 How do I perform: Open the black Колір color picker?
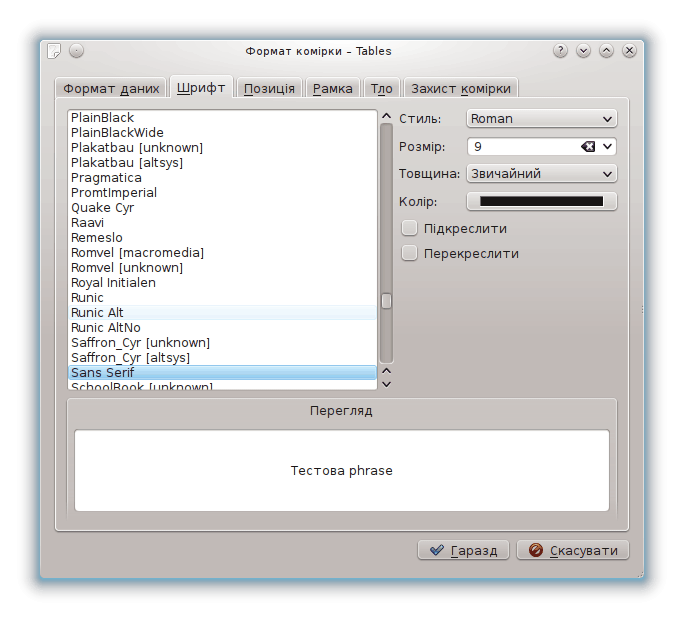[x=541, y=202]
